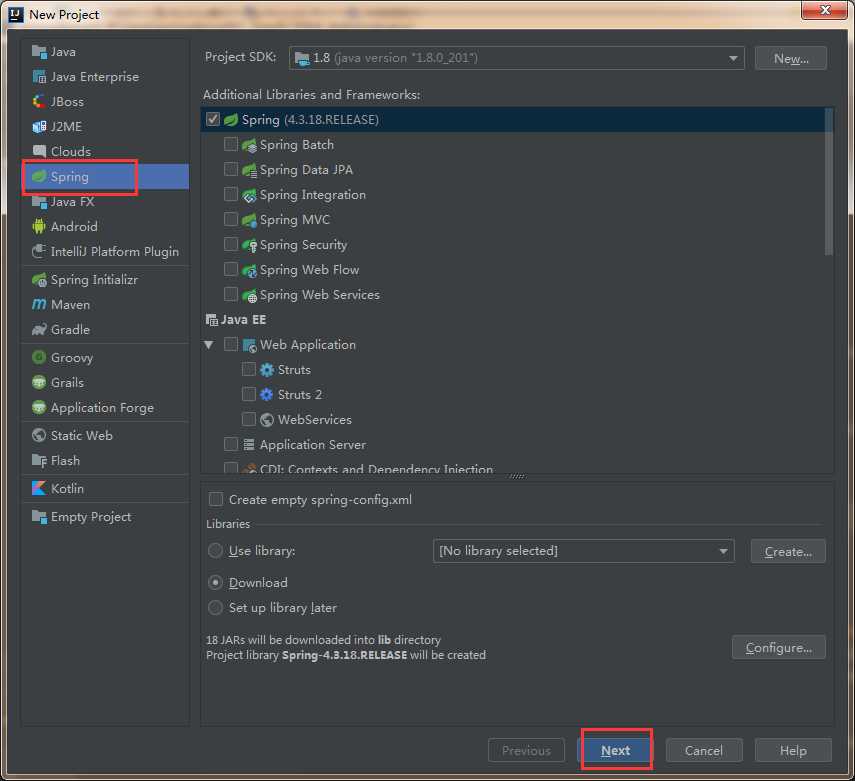Select the Maven 'm' icon

point(39,304)
